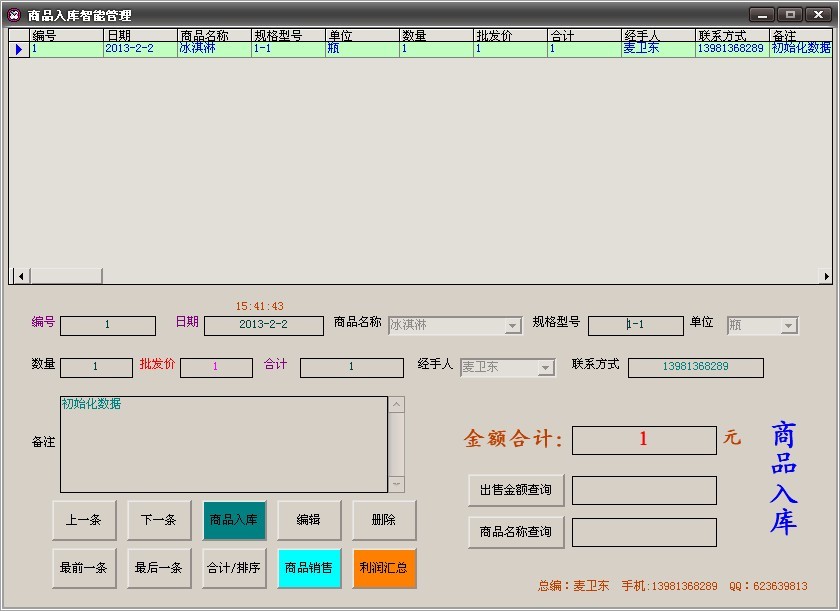The height and width of the screenshot is (611, 840).
Task: Close the 商品入库智能管理 window
Action: 819,15
